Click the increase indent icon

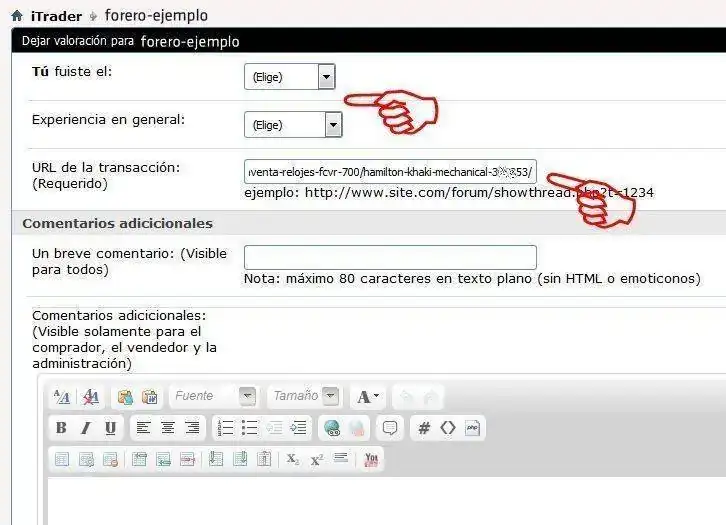click(298, 428)
